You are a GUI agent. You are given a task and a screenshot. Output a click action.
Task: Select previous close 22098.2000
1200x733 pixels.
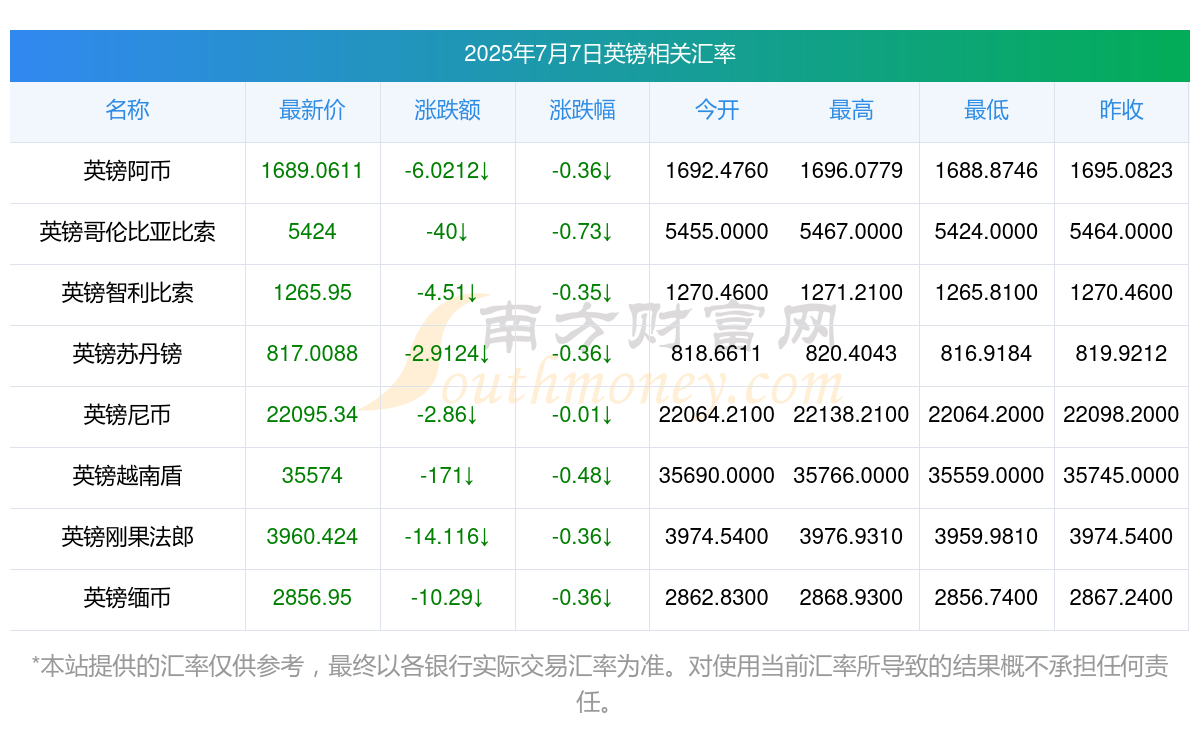(x=1121, y=415)
